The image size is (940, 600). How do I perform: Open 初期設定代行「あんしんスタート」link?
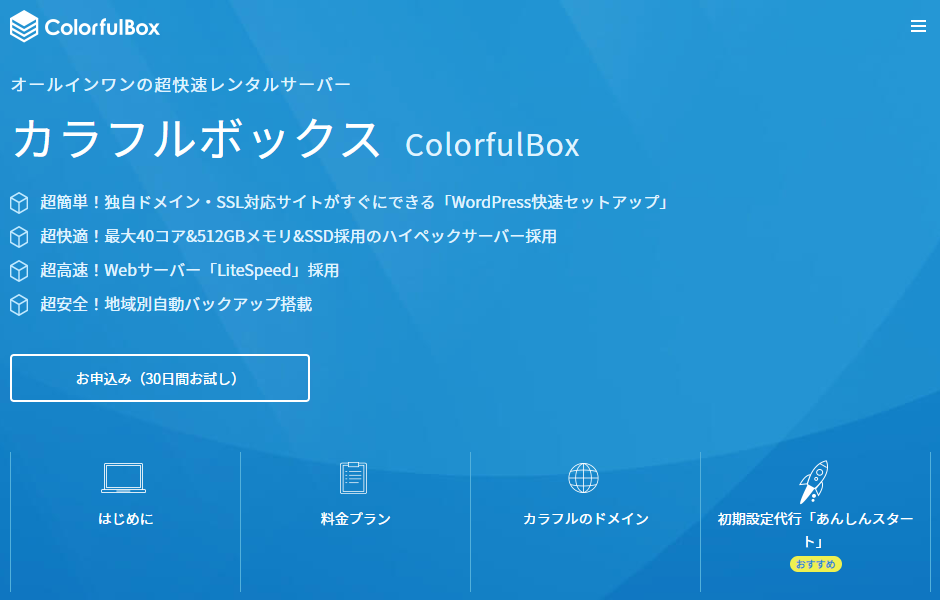[x=815, y=530]
